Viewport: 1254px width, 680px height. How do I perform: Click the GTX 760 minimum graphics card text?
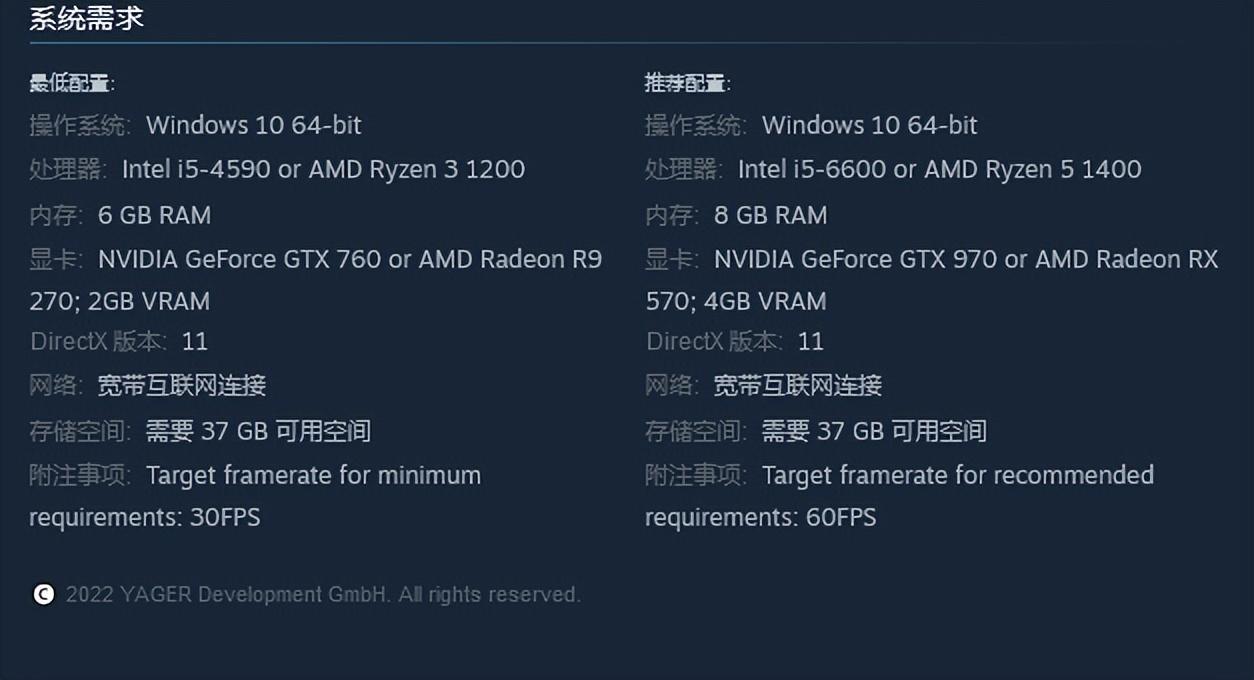pyautogui.click(x=332, y=259)
